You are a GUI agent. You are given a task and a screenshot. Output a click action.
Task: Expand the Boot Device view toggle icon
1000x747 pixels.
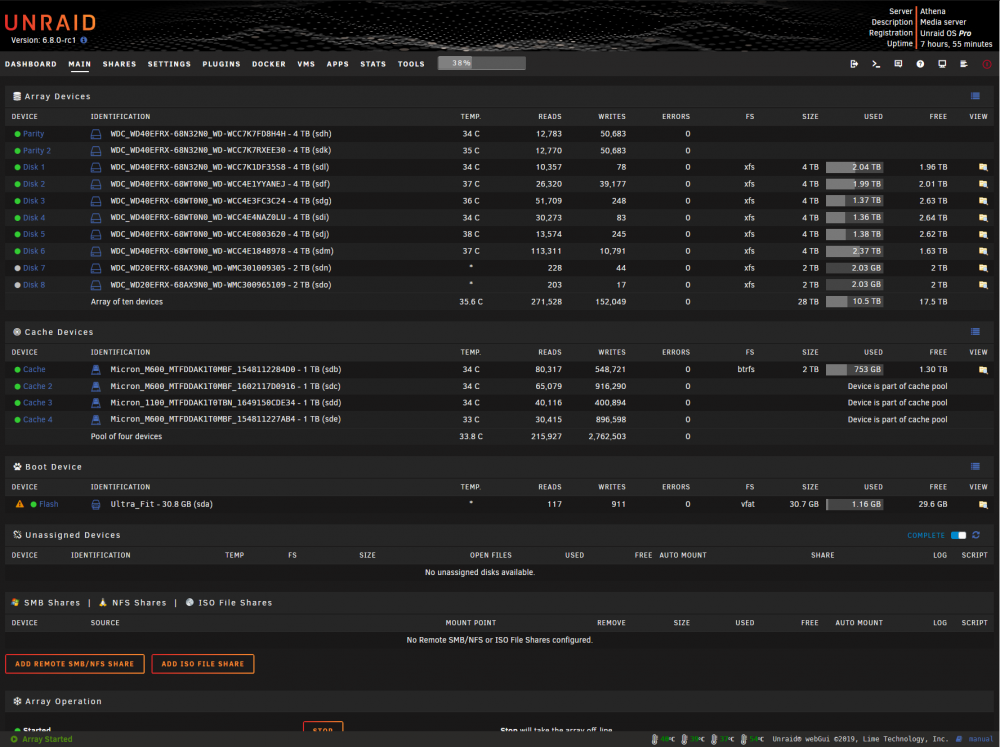pos(975,466)
